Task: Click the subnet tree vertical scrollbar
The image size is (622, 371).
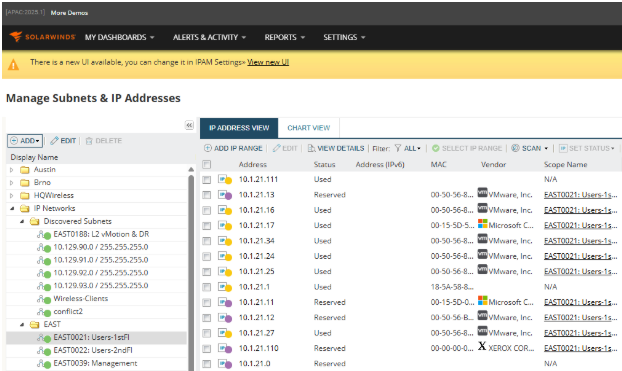Action: [191, 270]
